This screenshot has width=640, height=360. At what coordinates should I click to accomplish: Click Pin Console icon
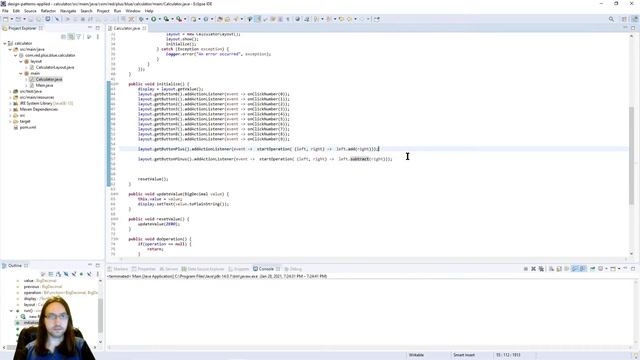[593, 269]
